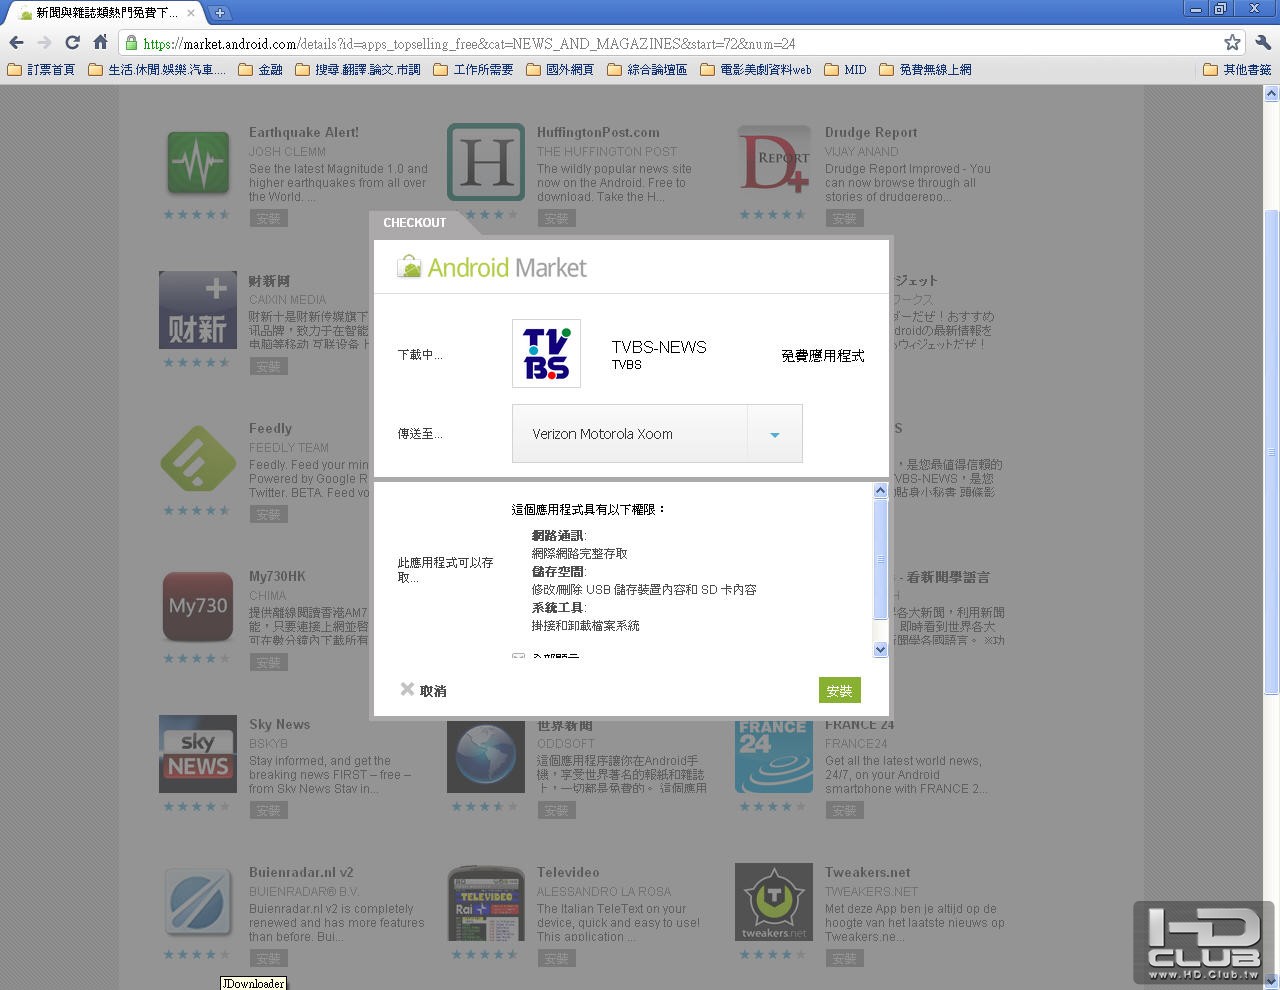Expand the Verizon Motorola Xoom device dropdown
Screen dimensions: 1280x990
774,434
